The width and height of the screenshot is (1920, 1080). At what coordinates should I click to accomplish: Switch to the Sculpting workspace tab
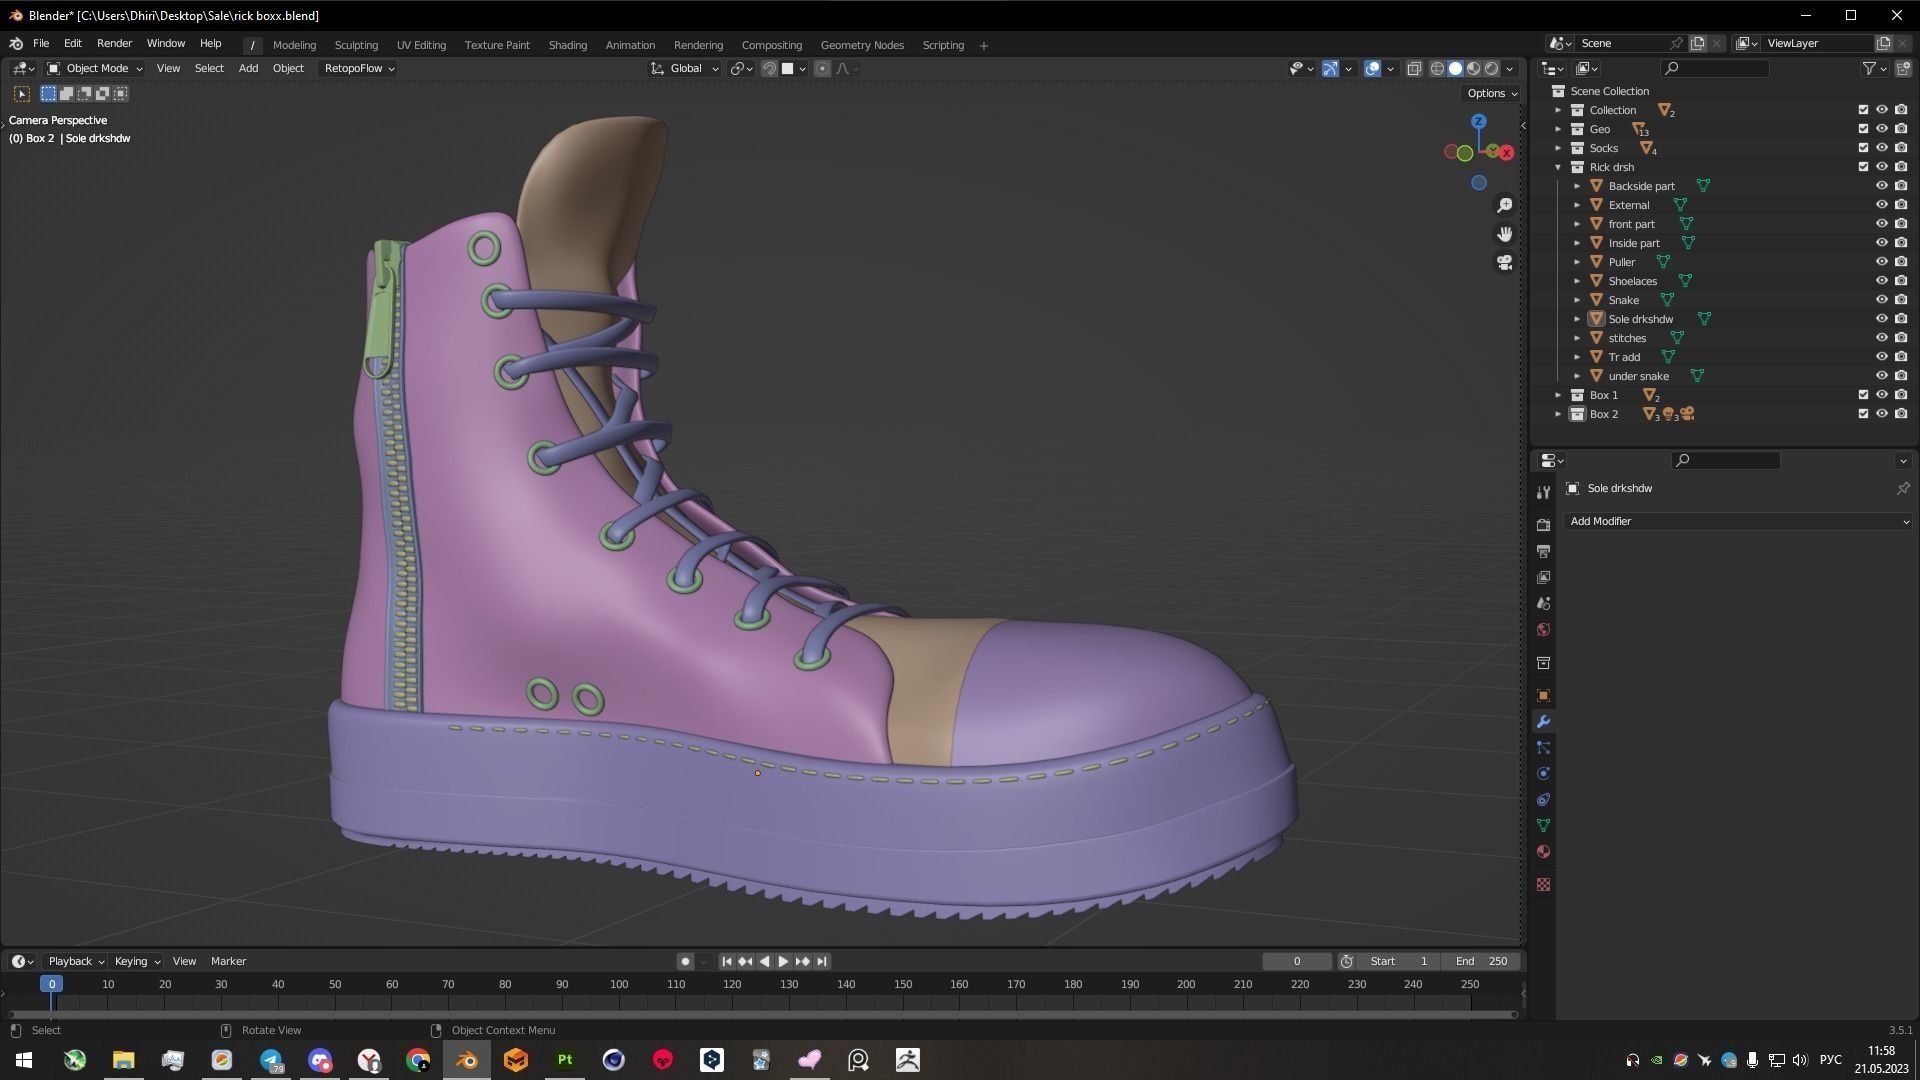click(x=356, y=45)
